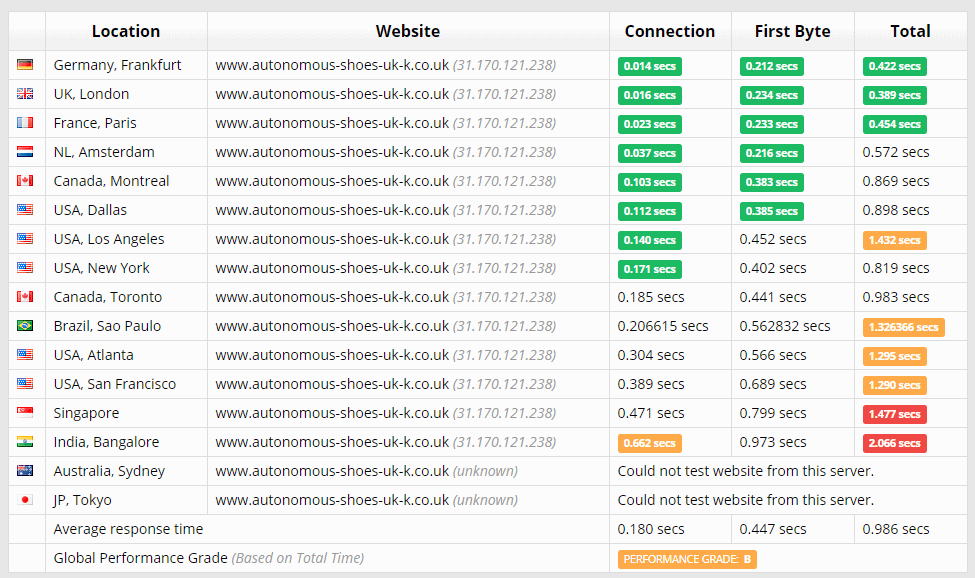Select the India, Bangalore location cell
This screenshot has height=578, width=975.
tap(126, 442)
